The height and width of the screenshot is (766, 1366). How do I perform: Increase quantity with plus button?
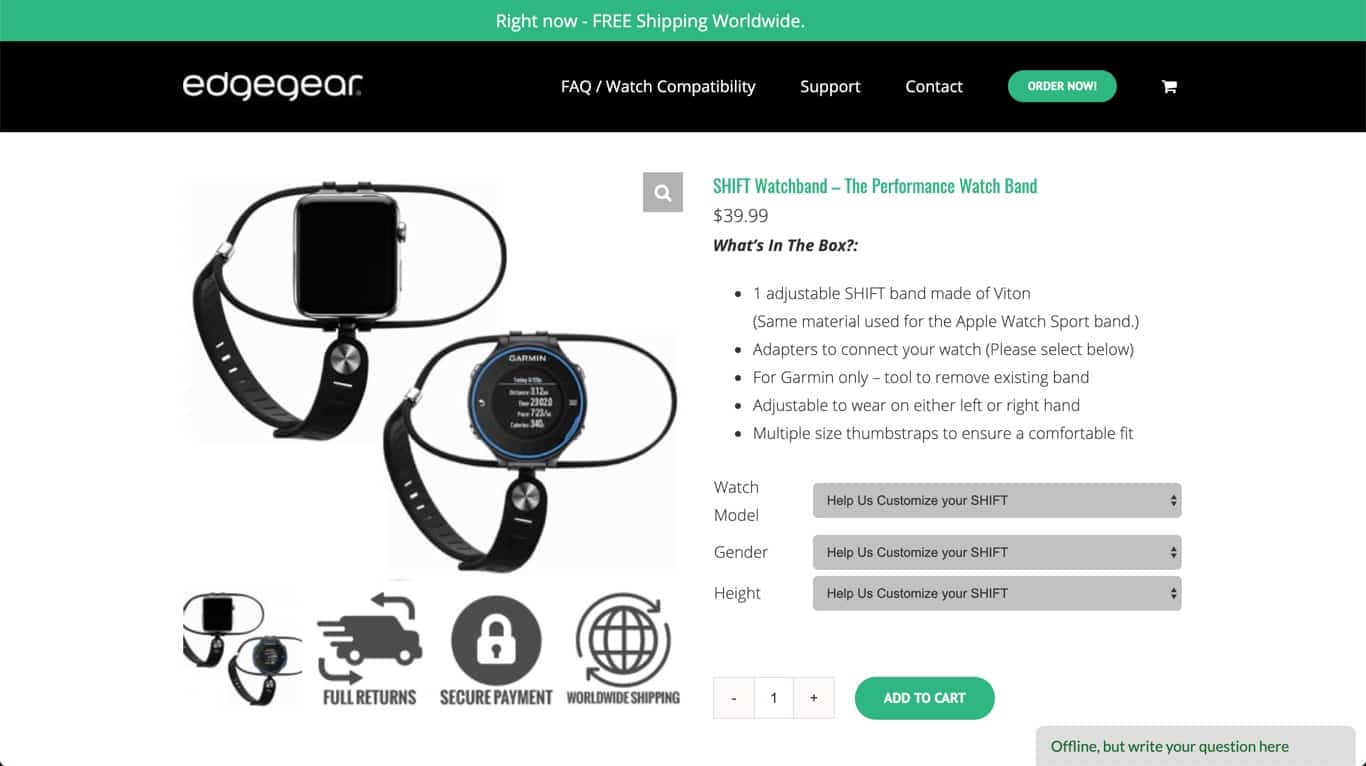[814, 698]
